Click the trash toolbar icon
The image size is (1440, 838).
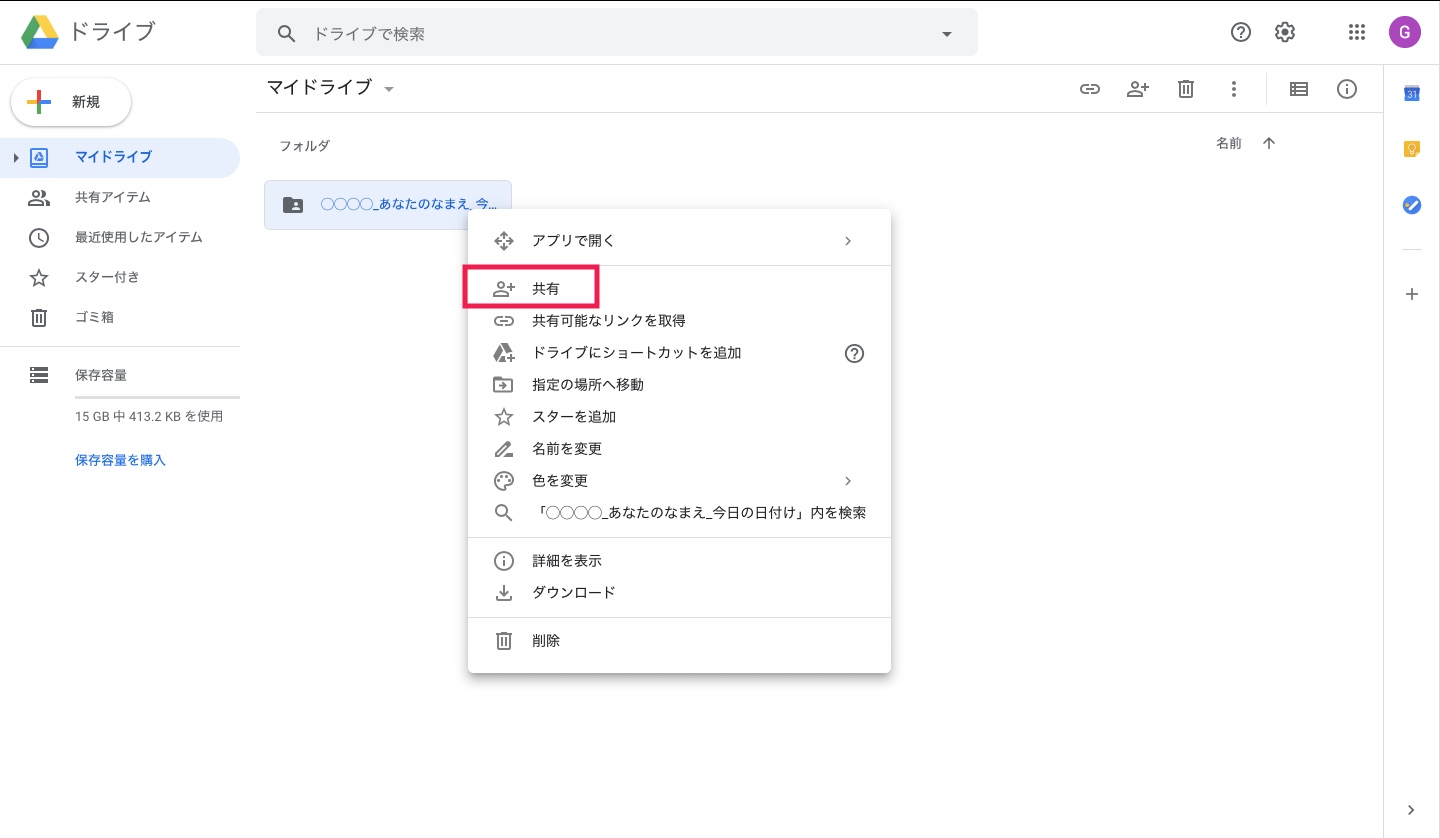(1186, 89)
